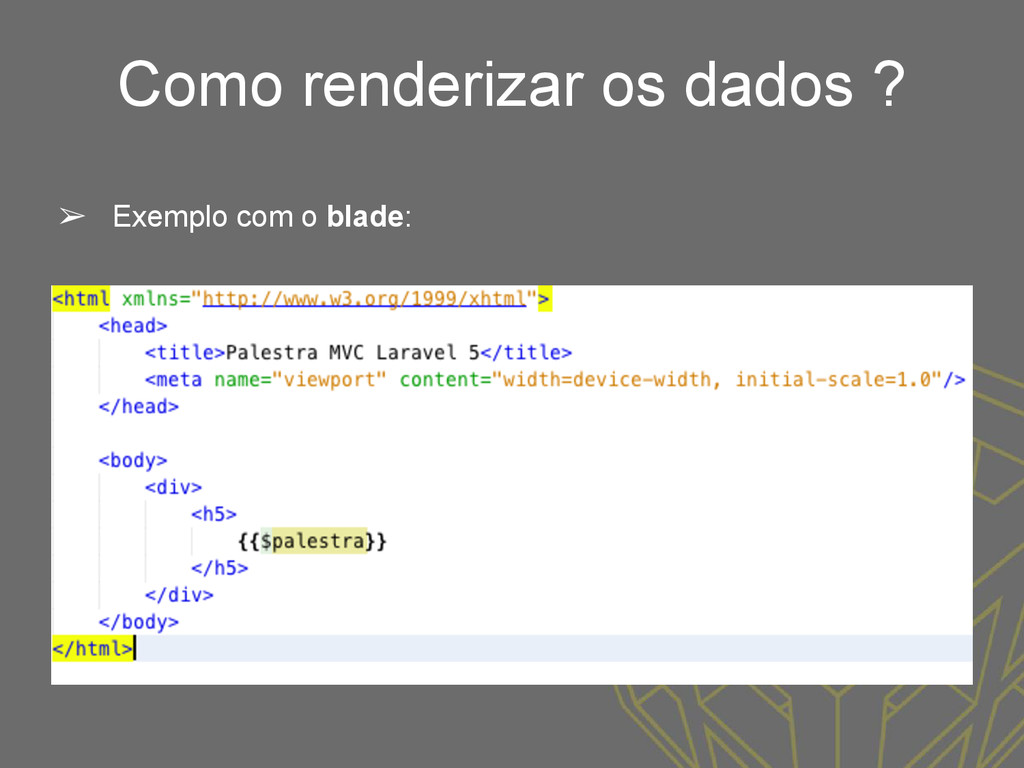Click the opening <body> tag
The width and height of the screenshot is (1024, 768).
tap(133, 460)
